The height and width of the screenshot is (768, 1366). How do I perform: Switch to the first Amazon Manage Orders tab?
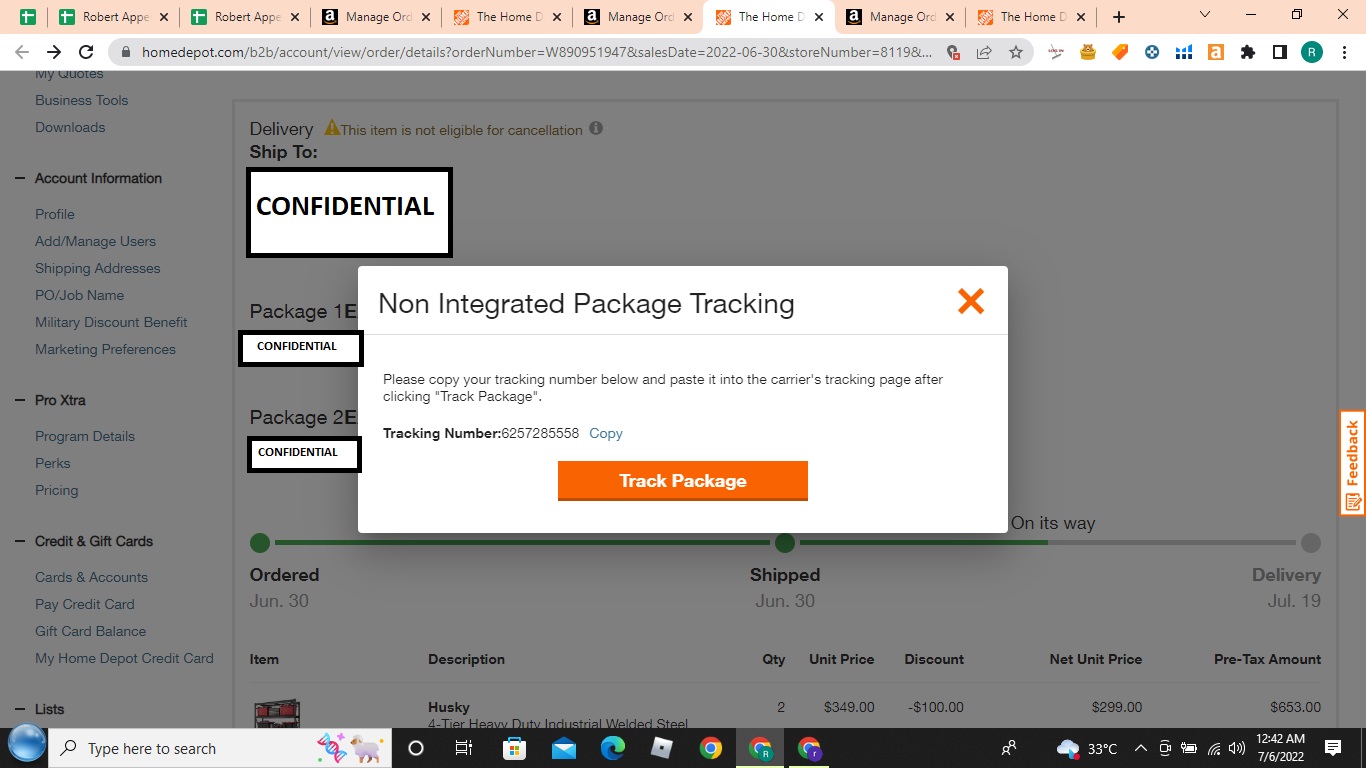[x=375, y=17]
